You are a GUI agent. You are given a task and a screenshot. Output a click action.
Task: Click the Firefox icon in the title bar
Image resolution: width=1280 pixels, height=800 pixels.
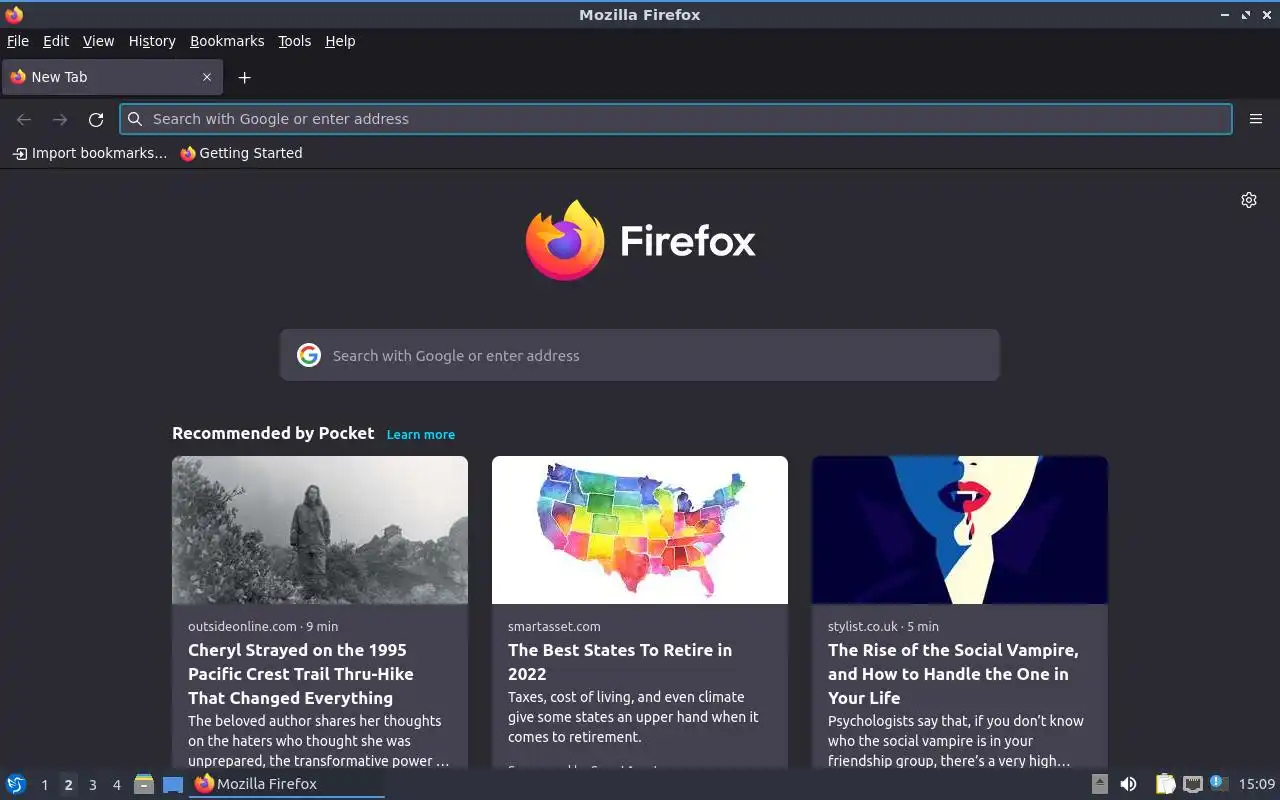coord(14,14)
